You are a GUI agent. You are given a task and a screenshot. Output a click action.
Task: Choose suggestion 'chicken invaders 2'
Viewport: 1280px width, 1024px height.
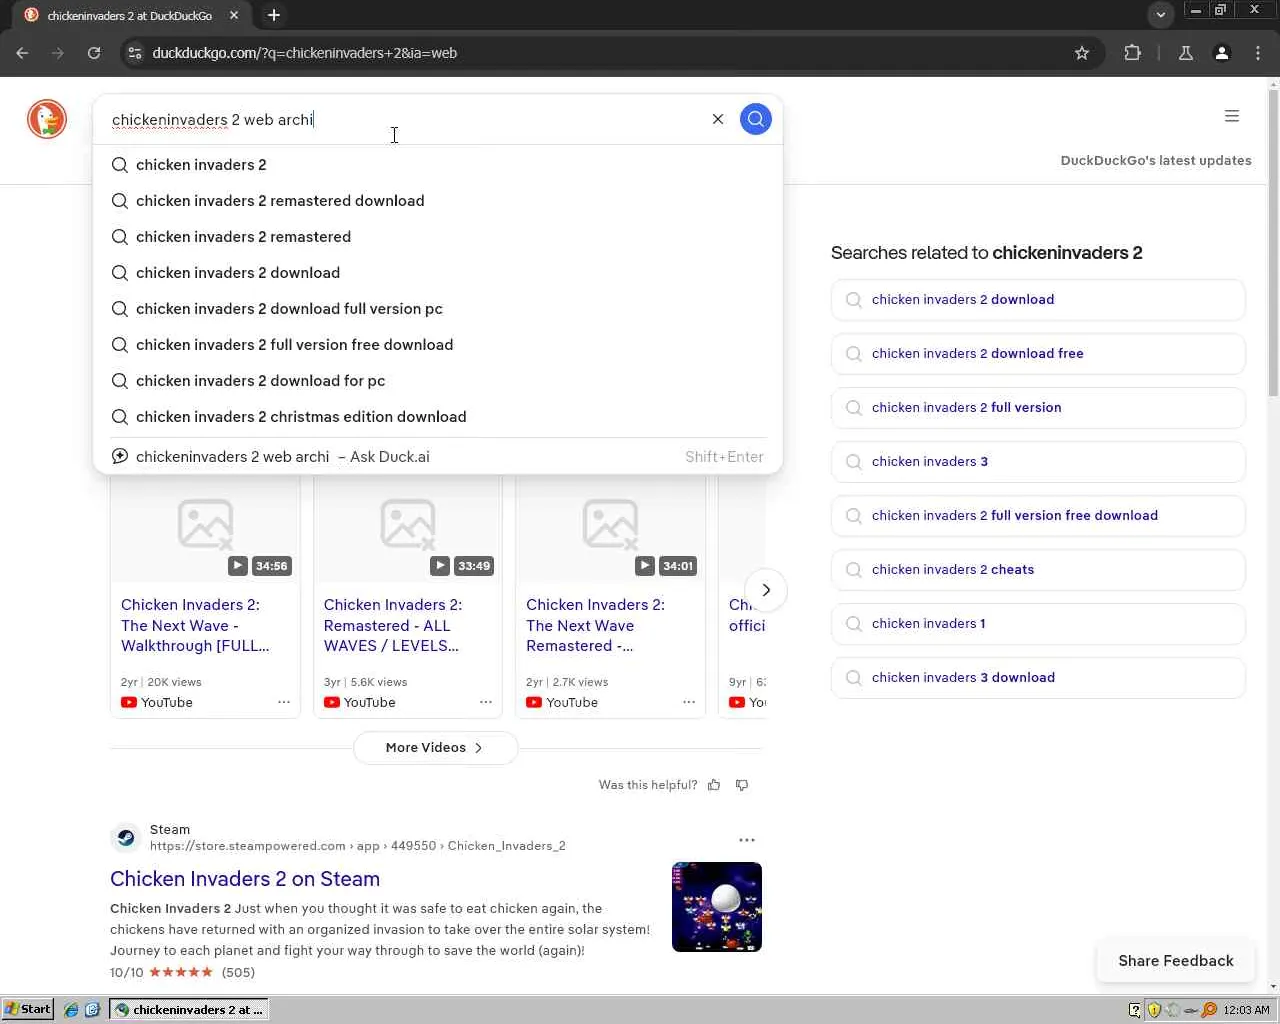coord(438,165)
